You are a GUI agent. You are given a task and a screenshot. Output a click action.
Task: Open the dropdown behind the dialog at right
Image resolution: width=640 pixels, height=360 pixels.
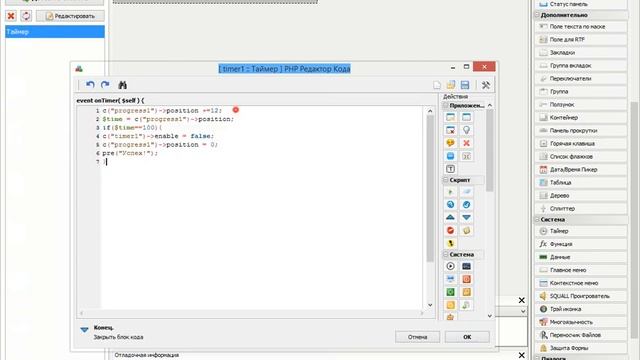click(523, 311)
